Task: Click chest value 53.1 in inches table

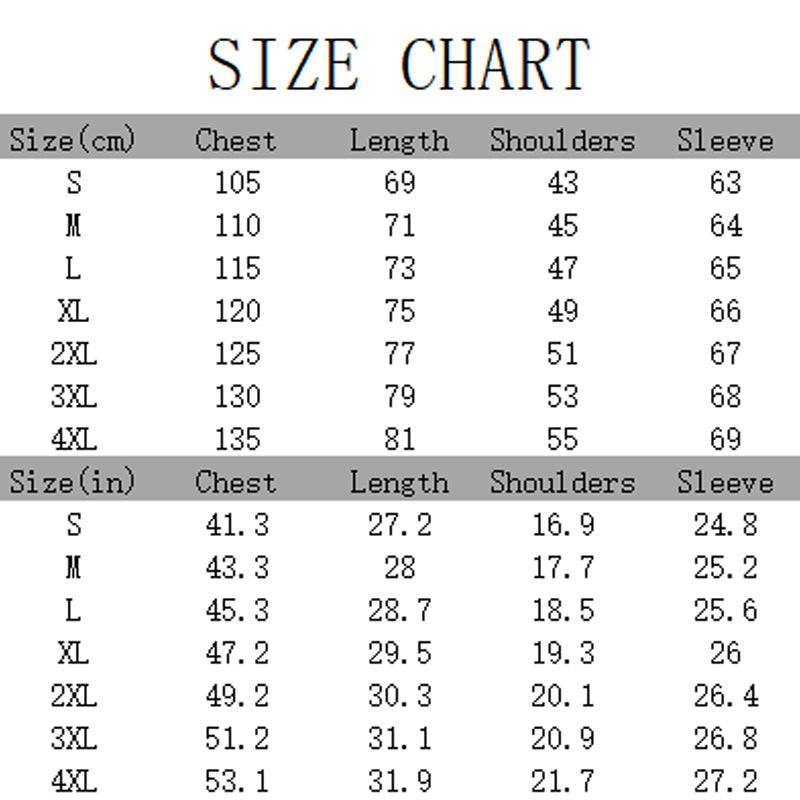Action: 237,780
